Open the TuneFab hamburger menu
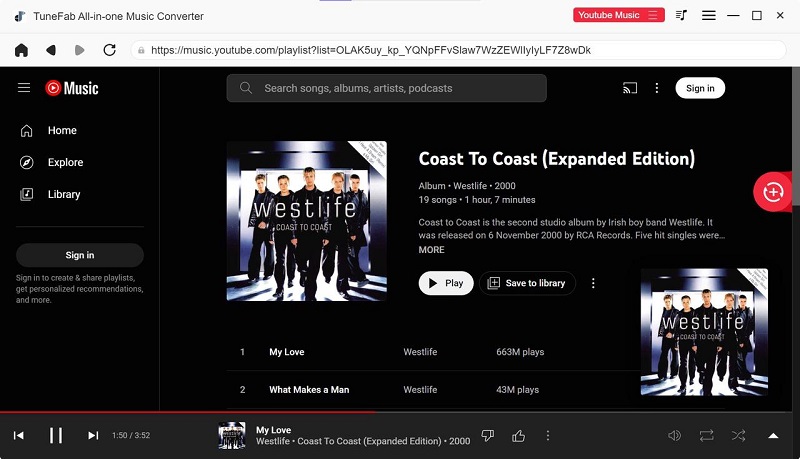Screen dimensions: 800x459 coord(709,15)
